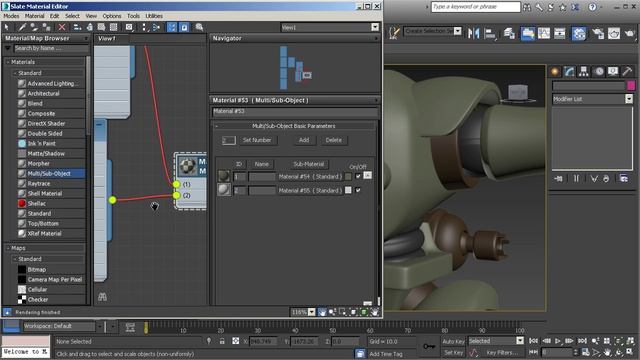Open the Options menu

coord(112,16)
